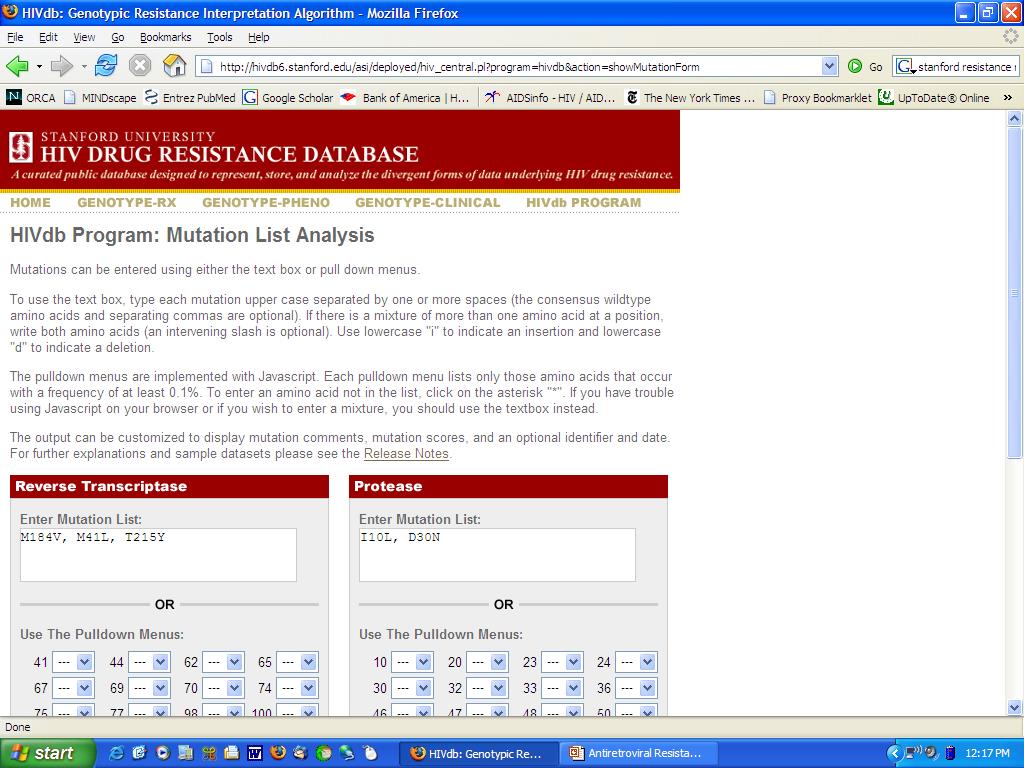Open the Proxy Bookmarklet bookmark
Viewport: 1024px width, 768px height.
[818, 98]
